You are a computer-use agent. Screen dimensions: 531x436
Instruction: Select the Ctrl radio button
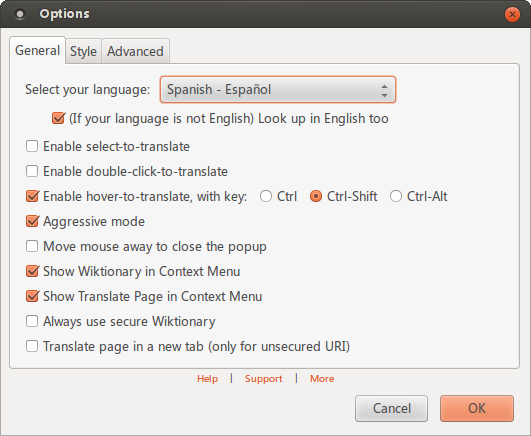tap(266, 196)
